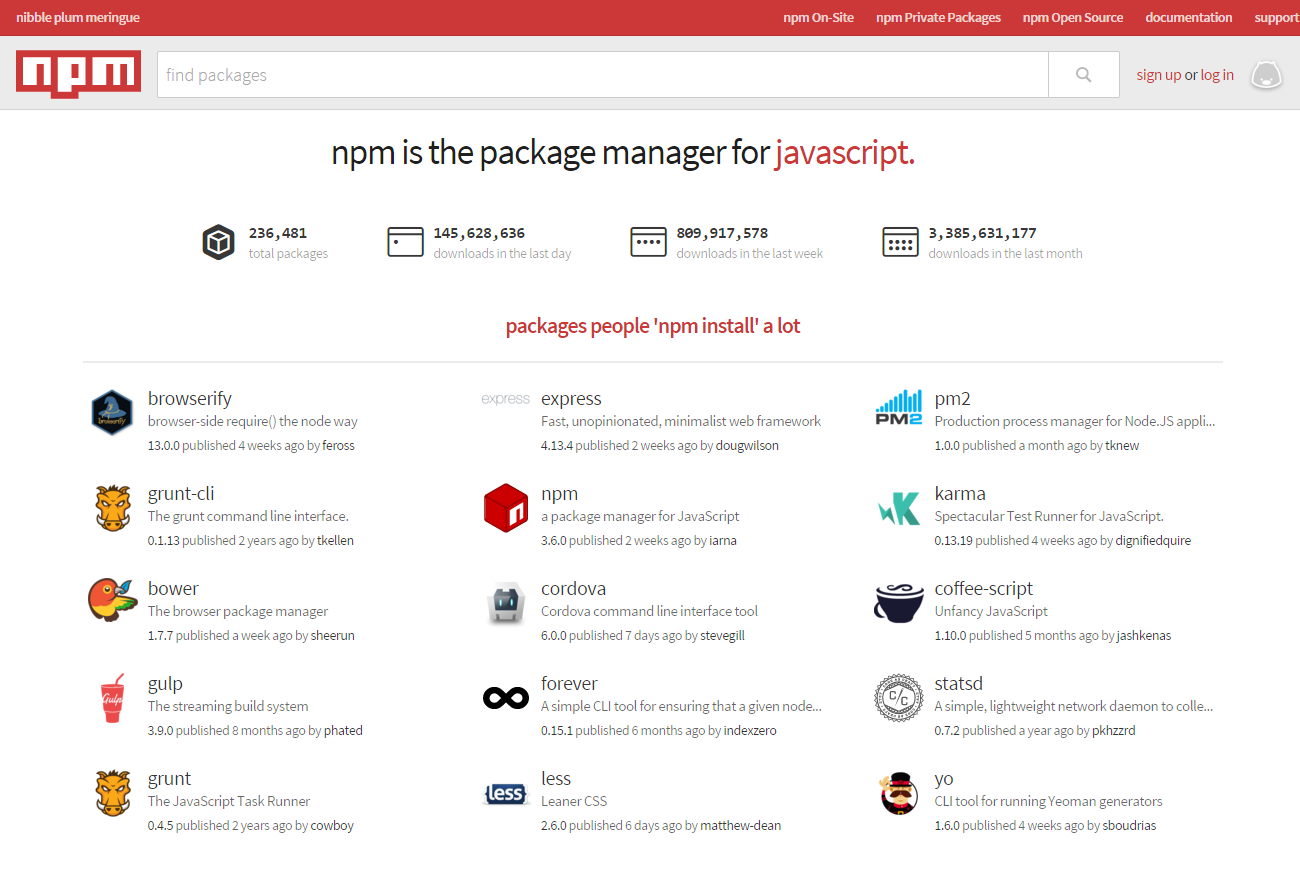Click the nibble plum meringue tagline
1300x869 pixels.
pyautogui.click(x=78, y=18)
